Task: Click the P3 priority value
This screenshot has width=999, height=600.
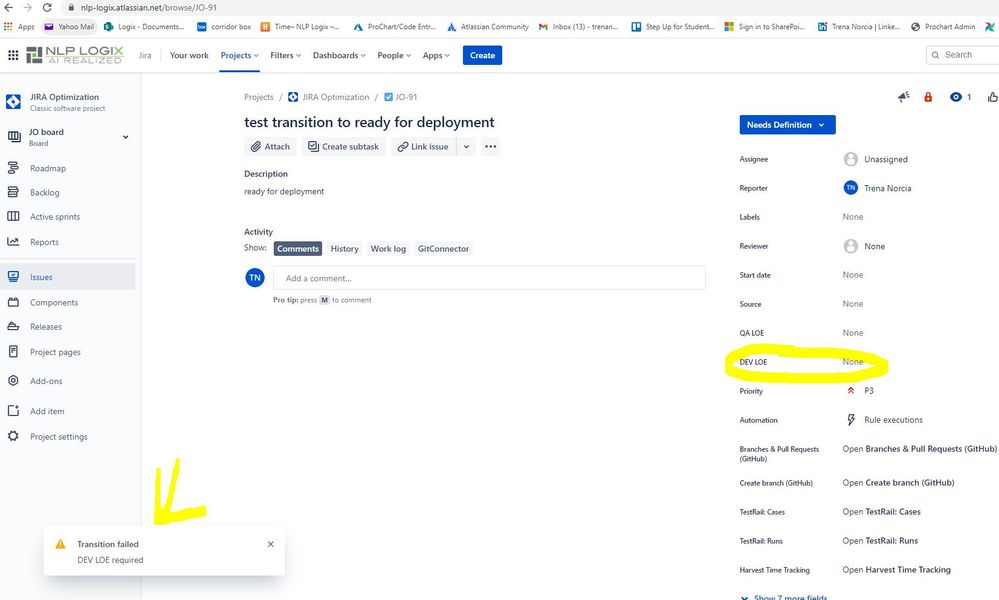Action: 868,390
